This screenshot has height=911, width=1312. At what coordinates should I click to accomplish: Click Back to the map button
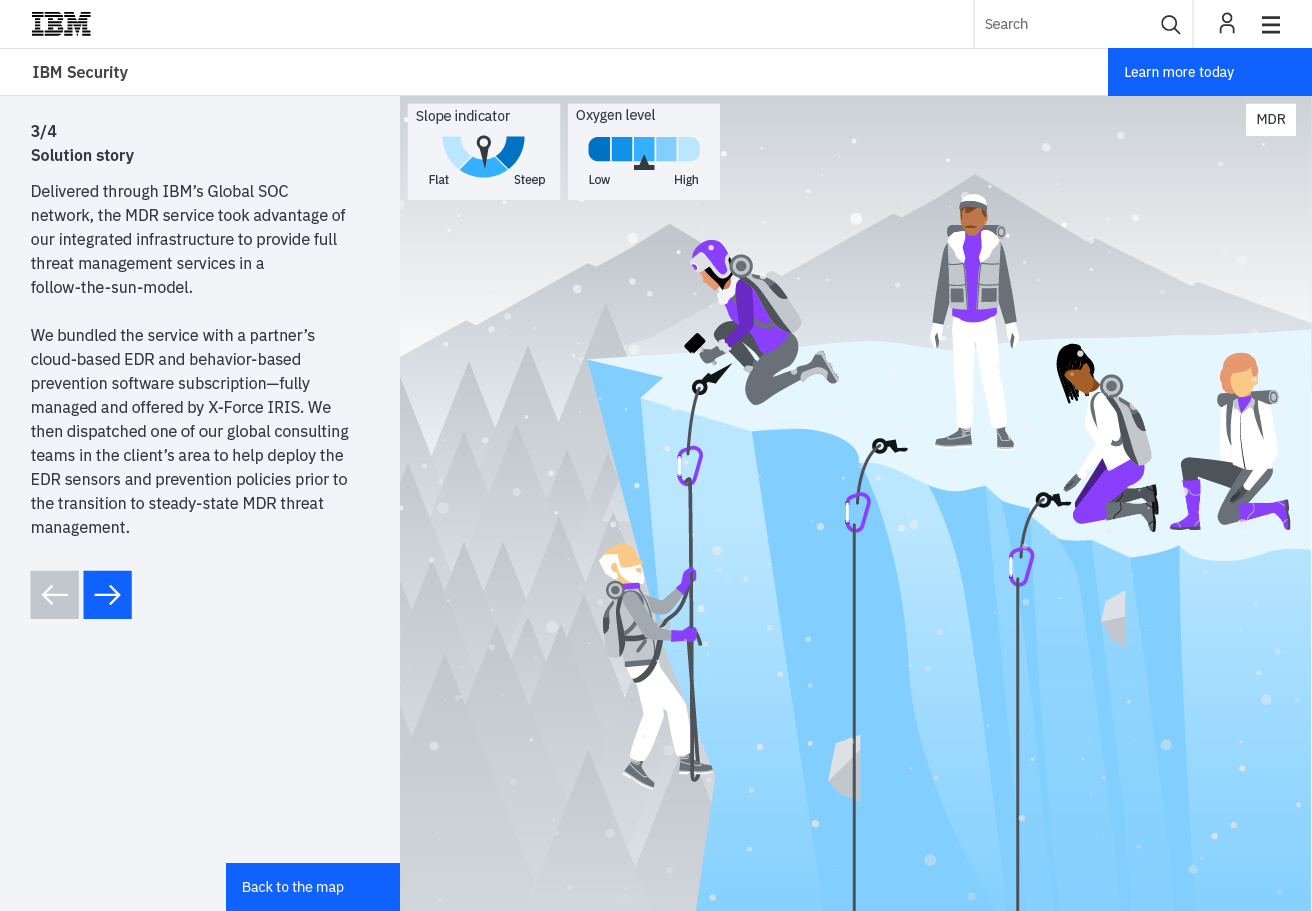click(313, 887)
